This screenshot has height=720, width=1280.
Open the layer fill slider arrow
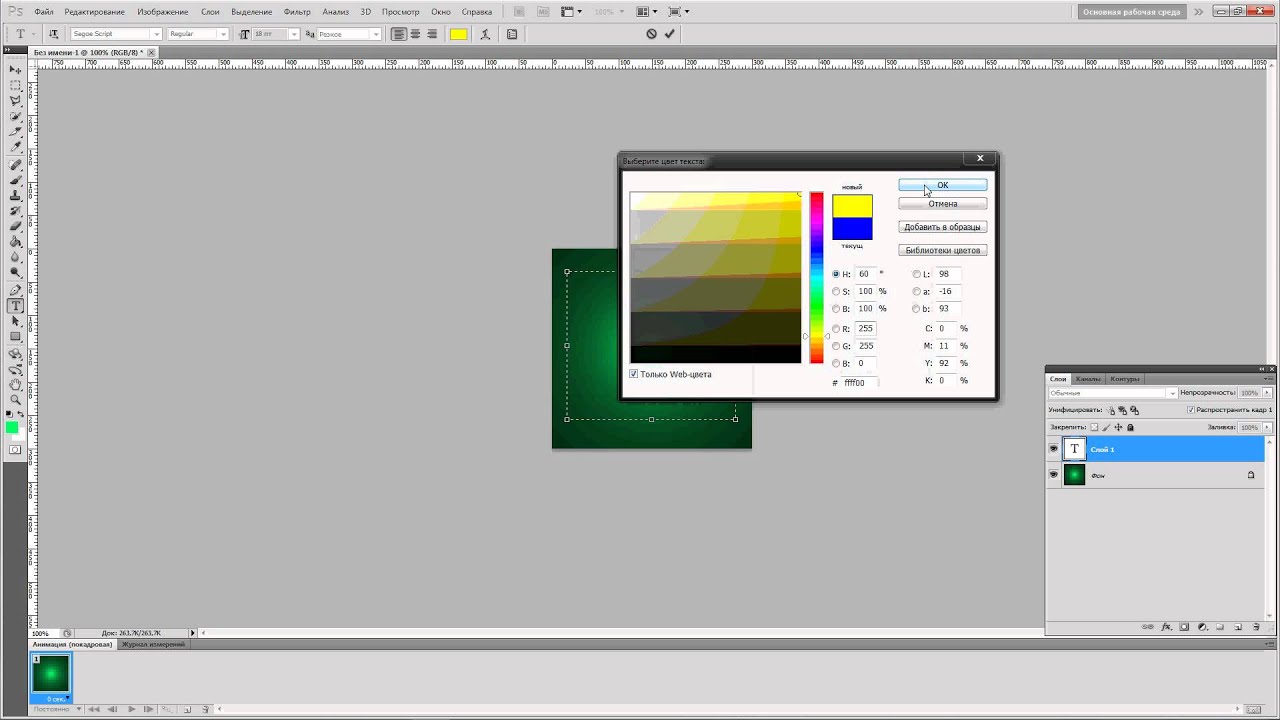point(1267,427)
